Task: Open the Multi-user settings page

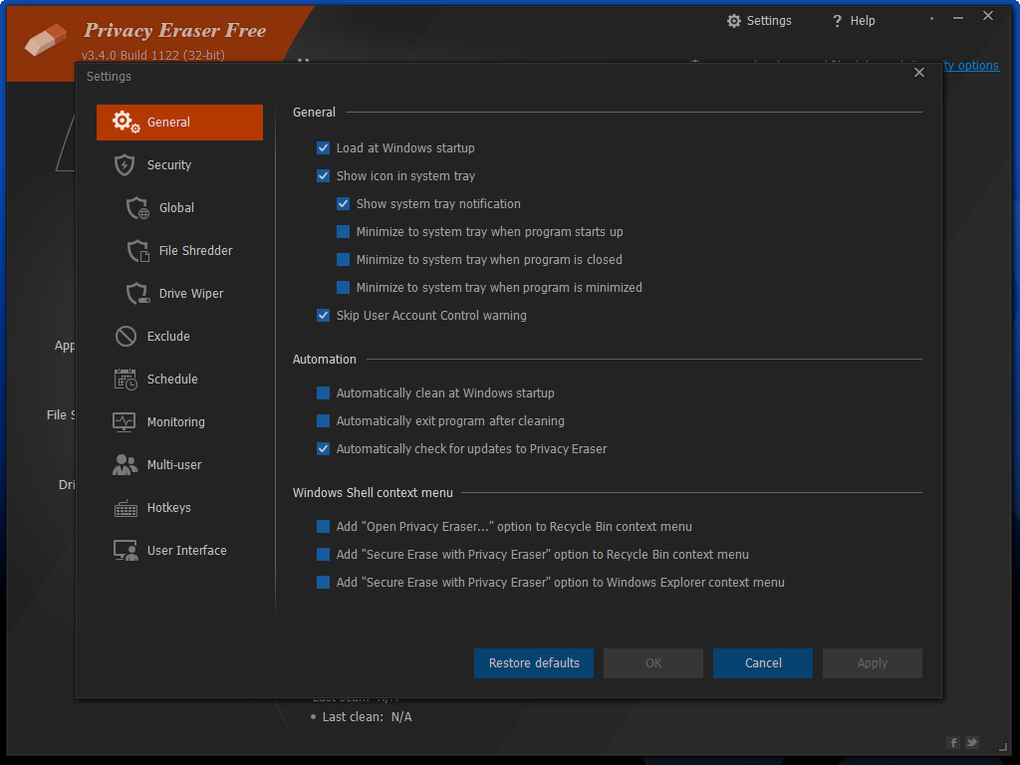Action: pyautogui.click(x=180, y=465)
